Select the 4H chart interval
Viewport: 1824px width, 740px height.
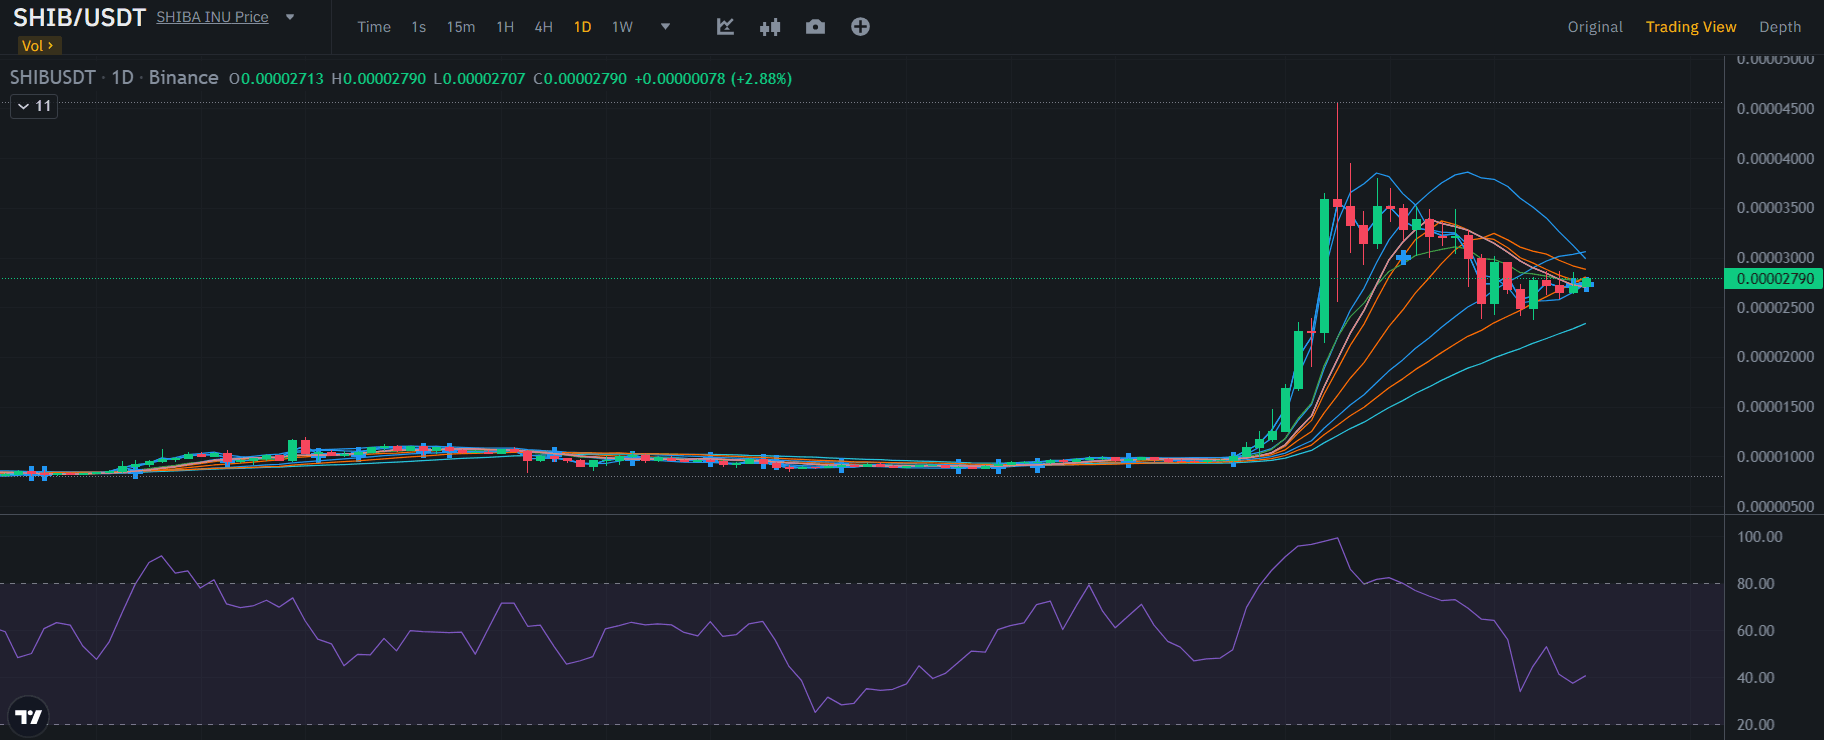(543, 27)
